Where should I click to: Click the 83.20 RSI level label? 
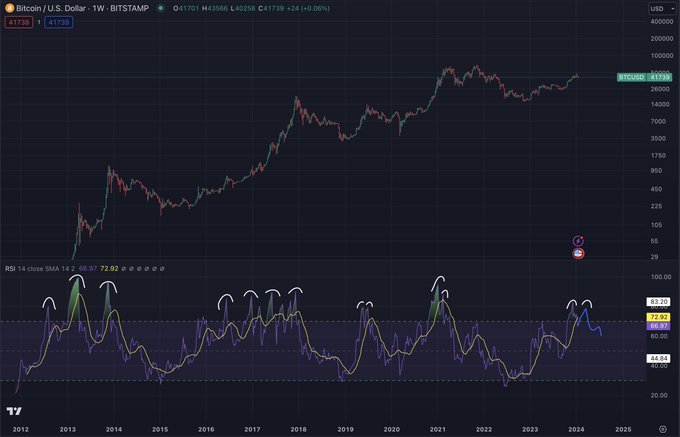(x=655, y=300)
